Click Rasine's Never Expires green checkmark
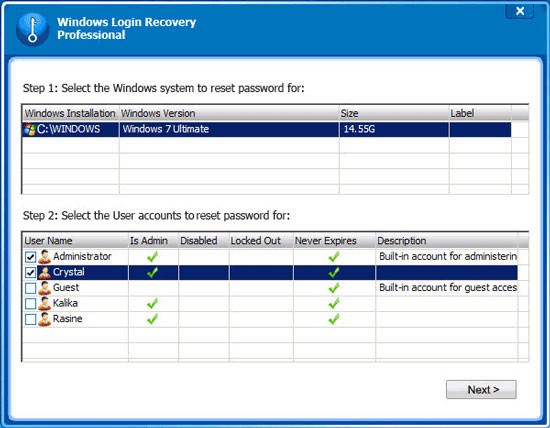The image size is (550, 428). point(334,319)
